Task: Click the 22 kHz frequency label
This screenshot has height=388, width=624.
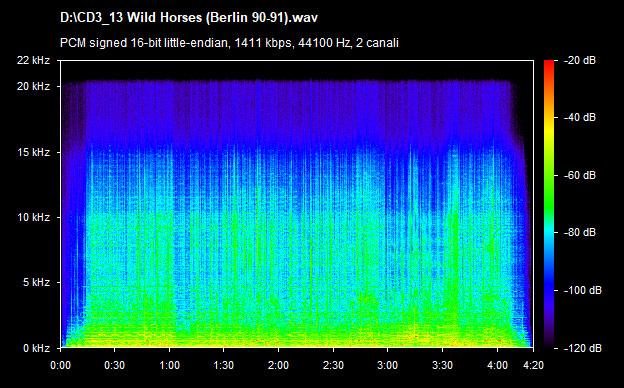Action: pos(33,60)
